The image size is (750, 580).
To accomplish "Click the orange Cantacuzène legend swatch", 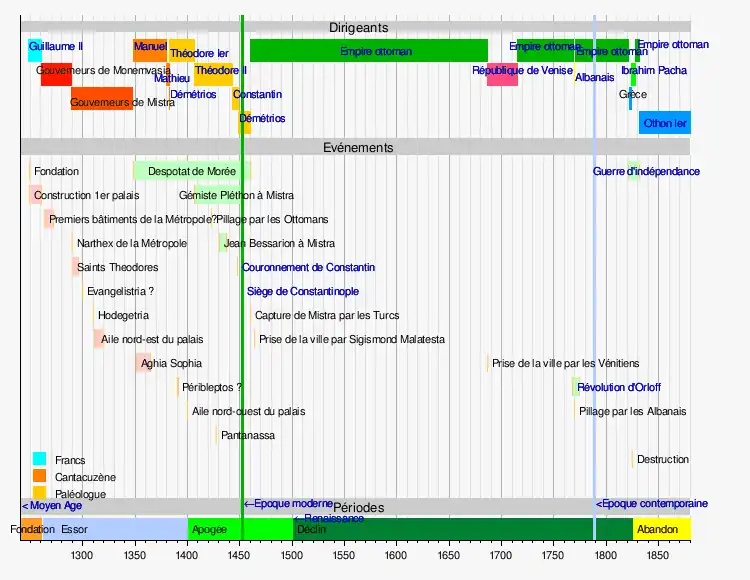I will tap(39, 476).
